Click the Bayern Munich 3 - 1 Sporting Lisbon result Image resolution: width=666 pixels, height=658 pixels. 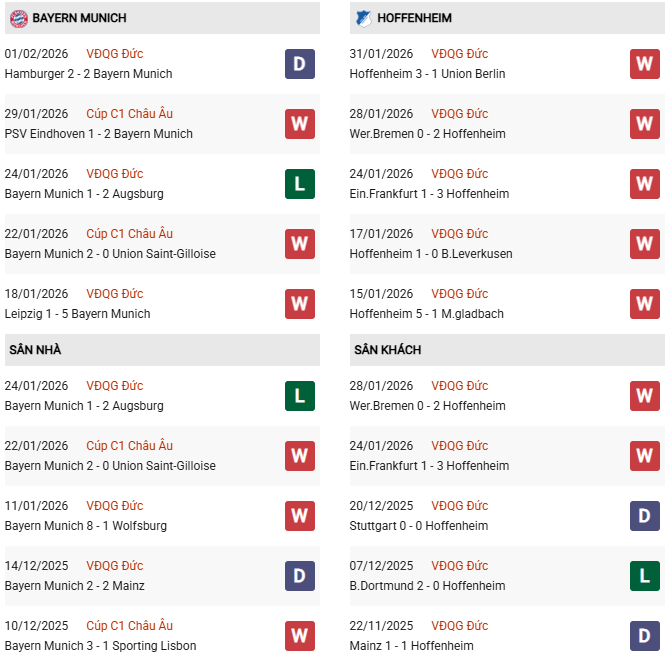click(x=100, y=646)
